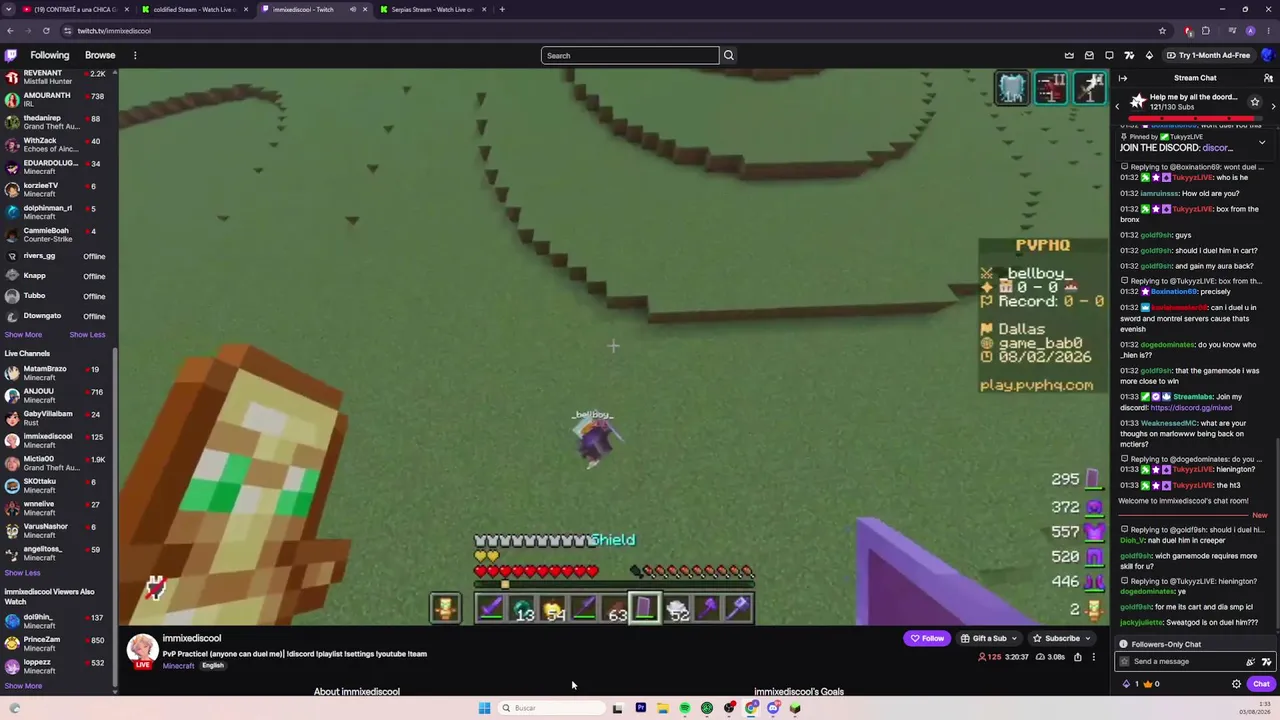Click the 7TV icon in the top bar
Viewport: 1280px width, 720px height.
tap(1129, 55)
